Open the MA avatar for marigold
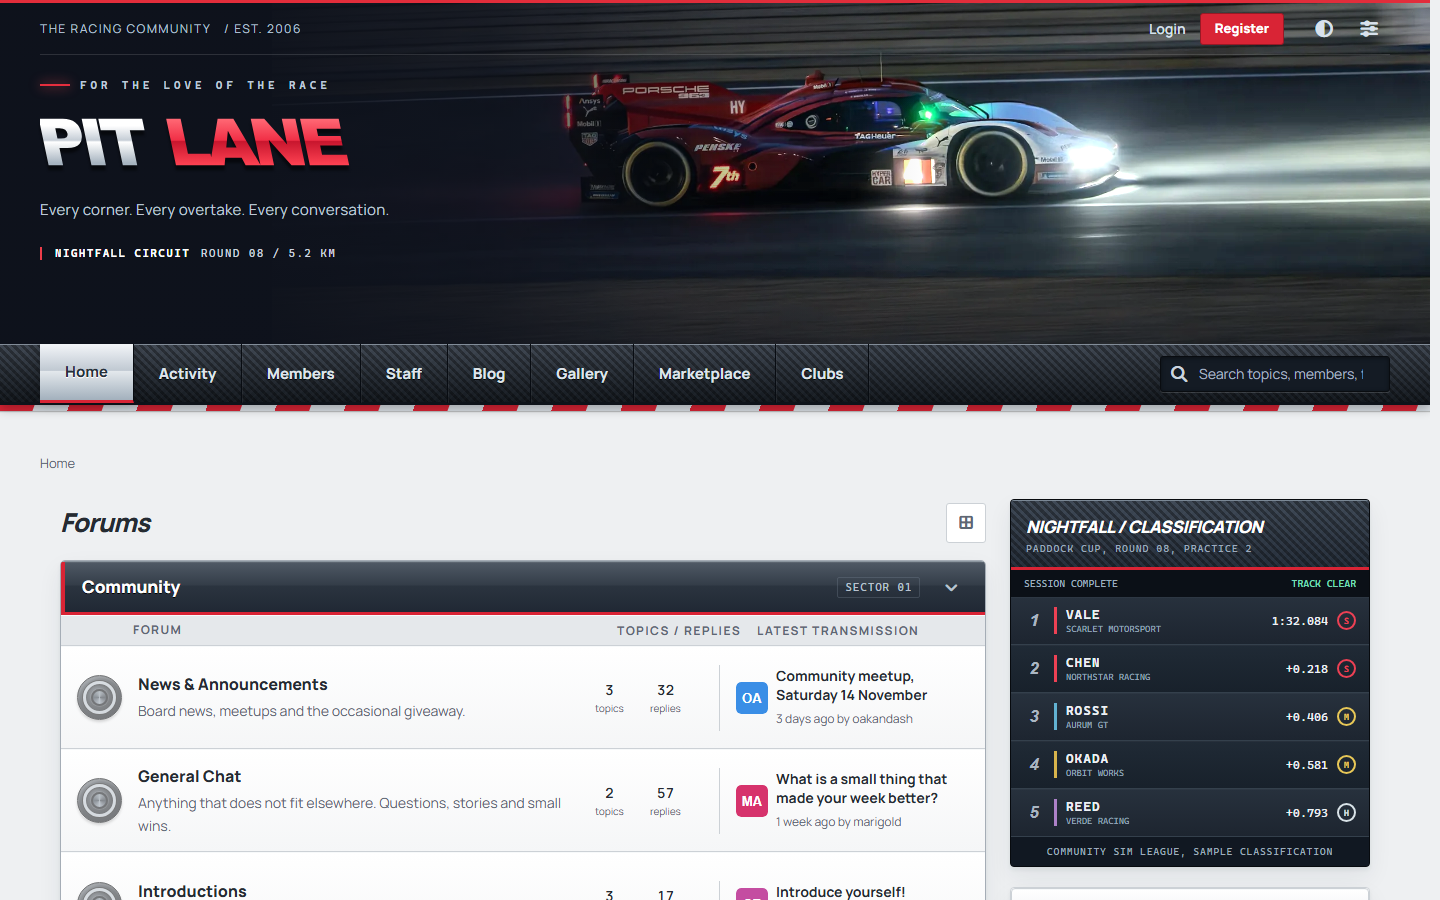The height and width of the screenshot is (900, 1440). [x=752, y=801]
